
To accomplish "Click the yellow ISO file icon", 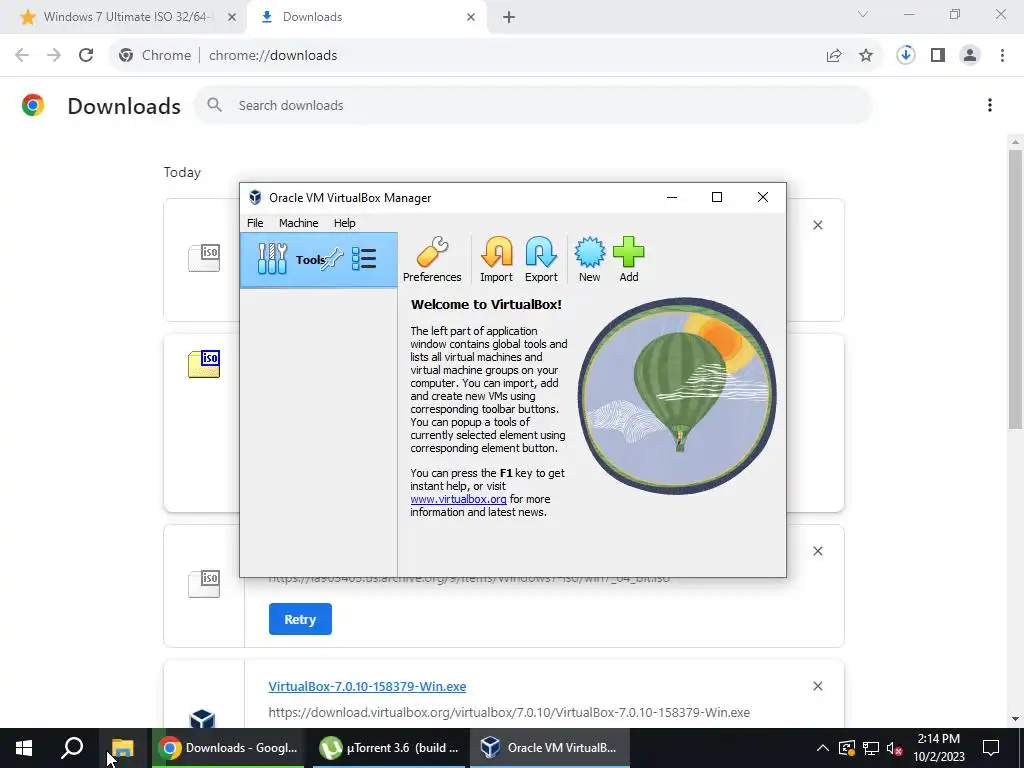I will 204,364.
